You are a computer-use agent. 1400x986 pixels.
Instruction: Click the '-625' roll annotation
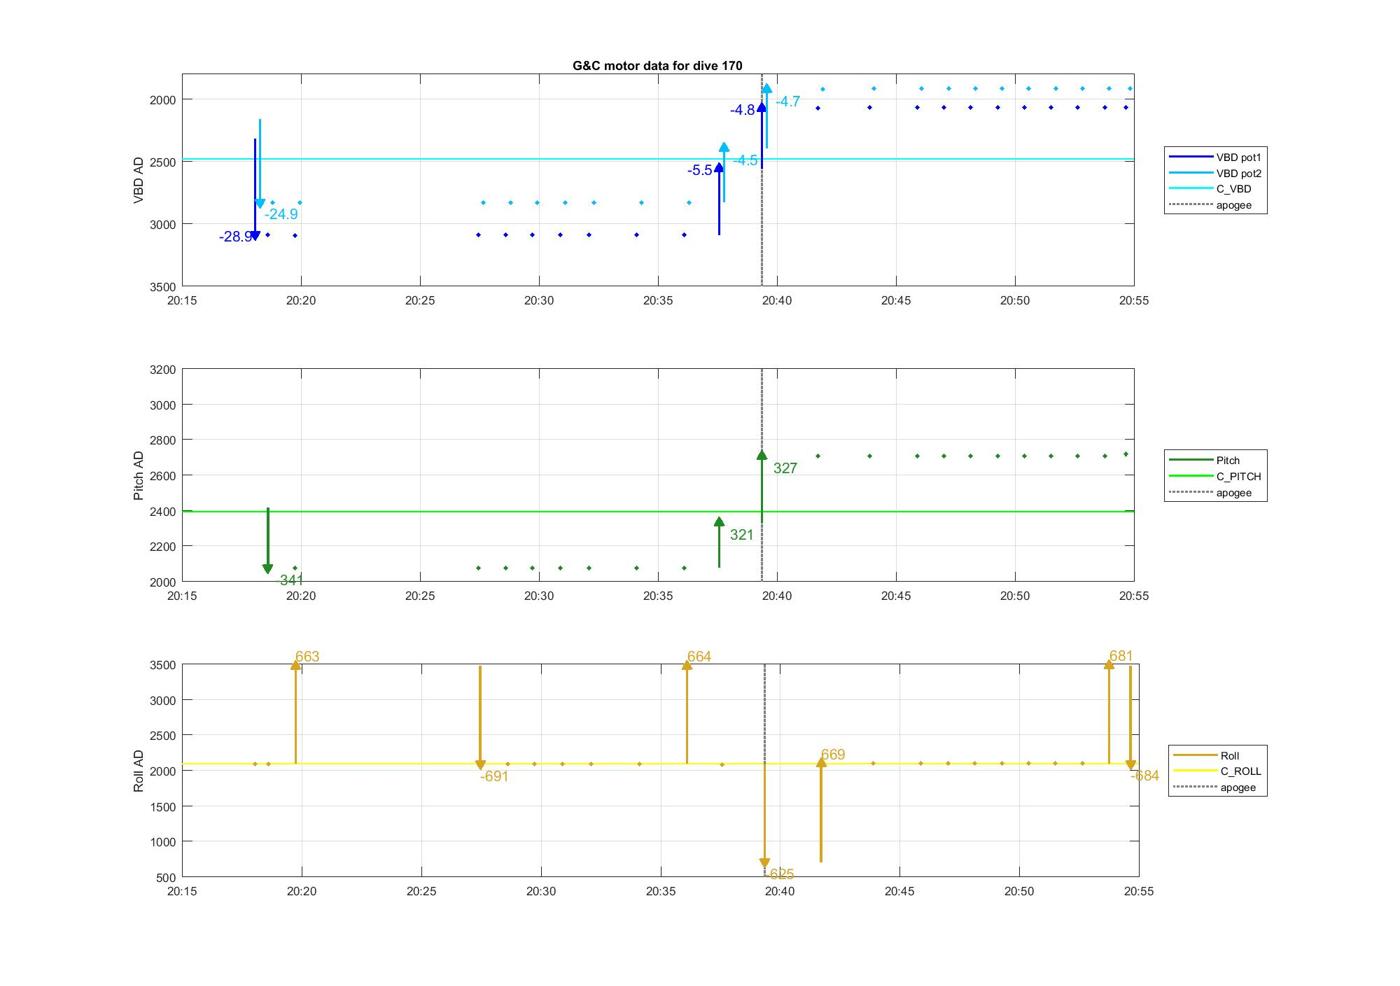pos(780,874)
